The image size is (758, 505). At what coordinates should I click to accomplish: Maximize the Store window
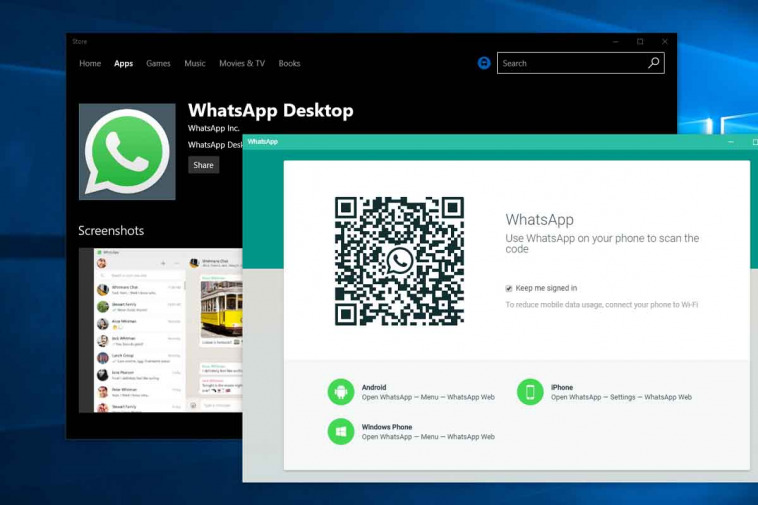tap(640, 41)
